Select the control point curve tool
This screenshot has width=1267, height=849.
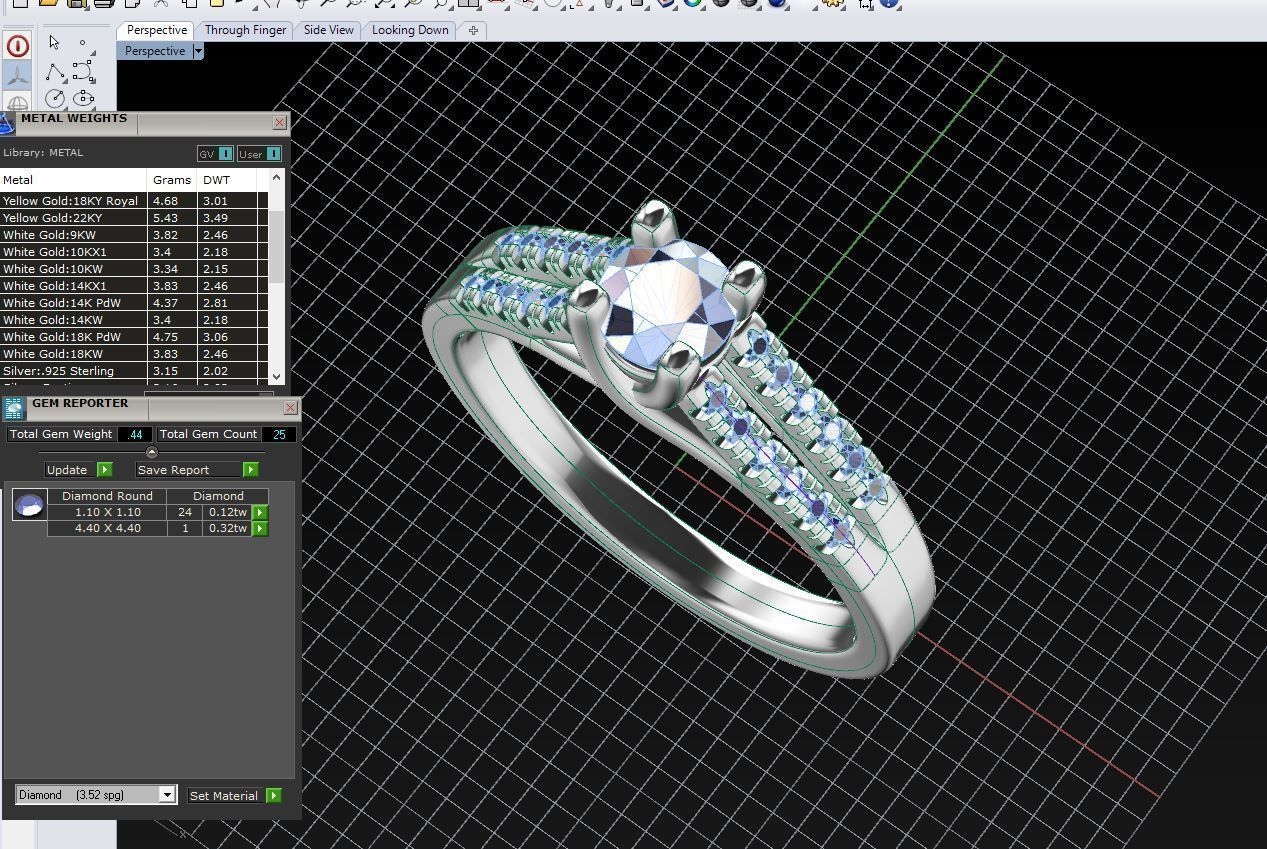[x=84, y=72]
